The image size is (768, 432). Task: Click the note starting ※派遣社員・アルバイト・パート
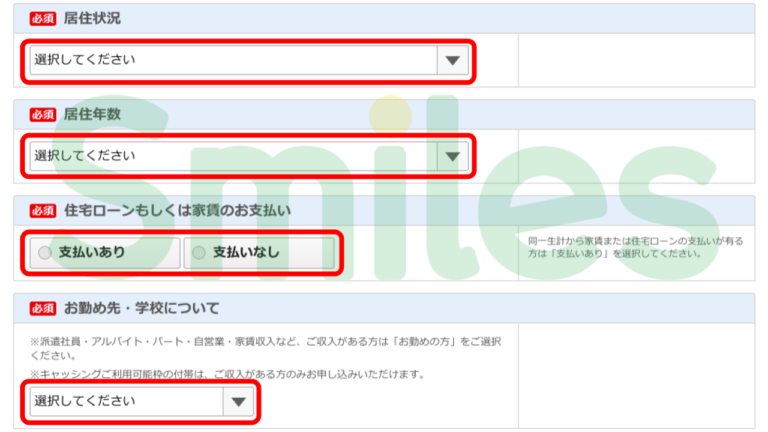point(265,348)
